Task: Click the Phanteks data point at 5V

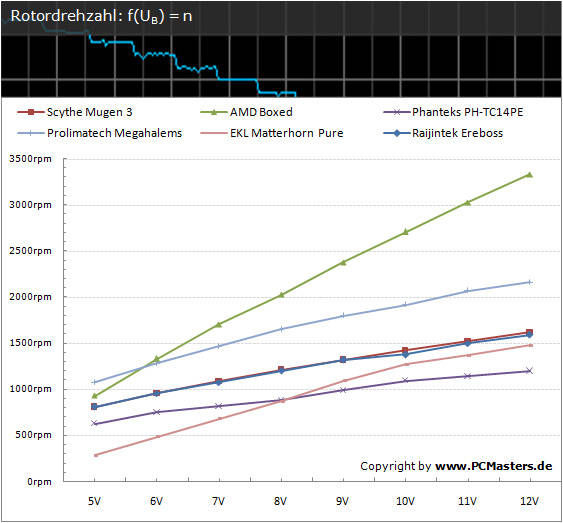Action: (94, 423)
